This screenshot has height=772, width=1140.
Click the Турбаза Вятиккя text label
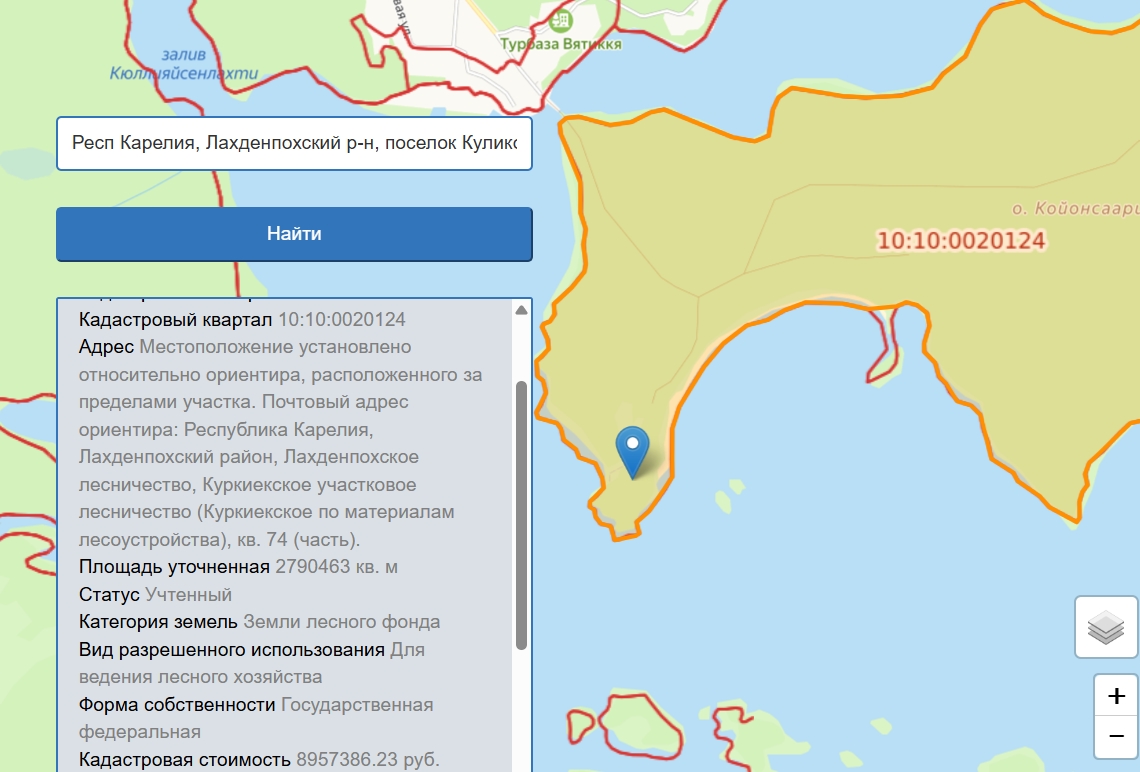(x=561, y=44)
